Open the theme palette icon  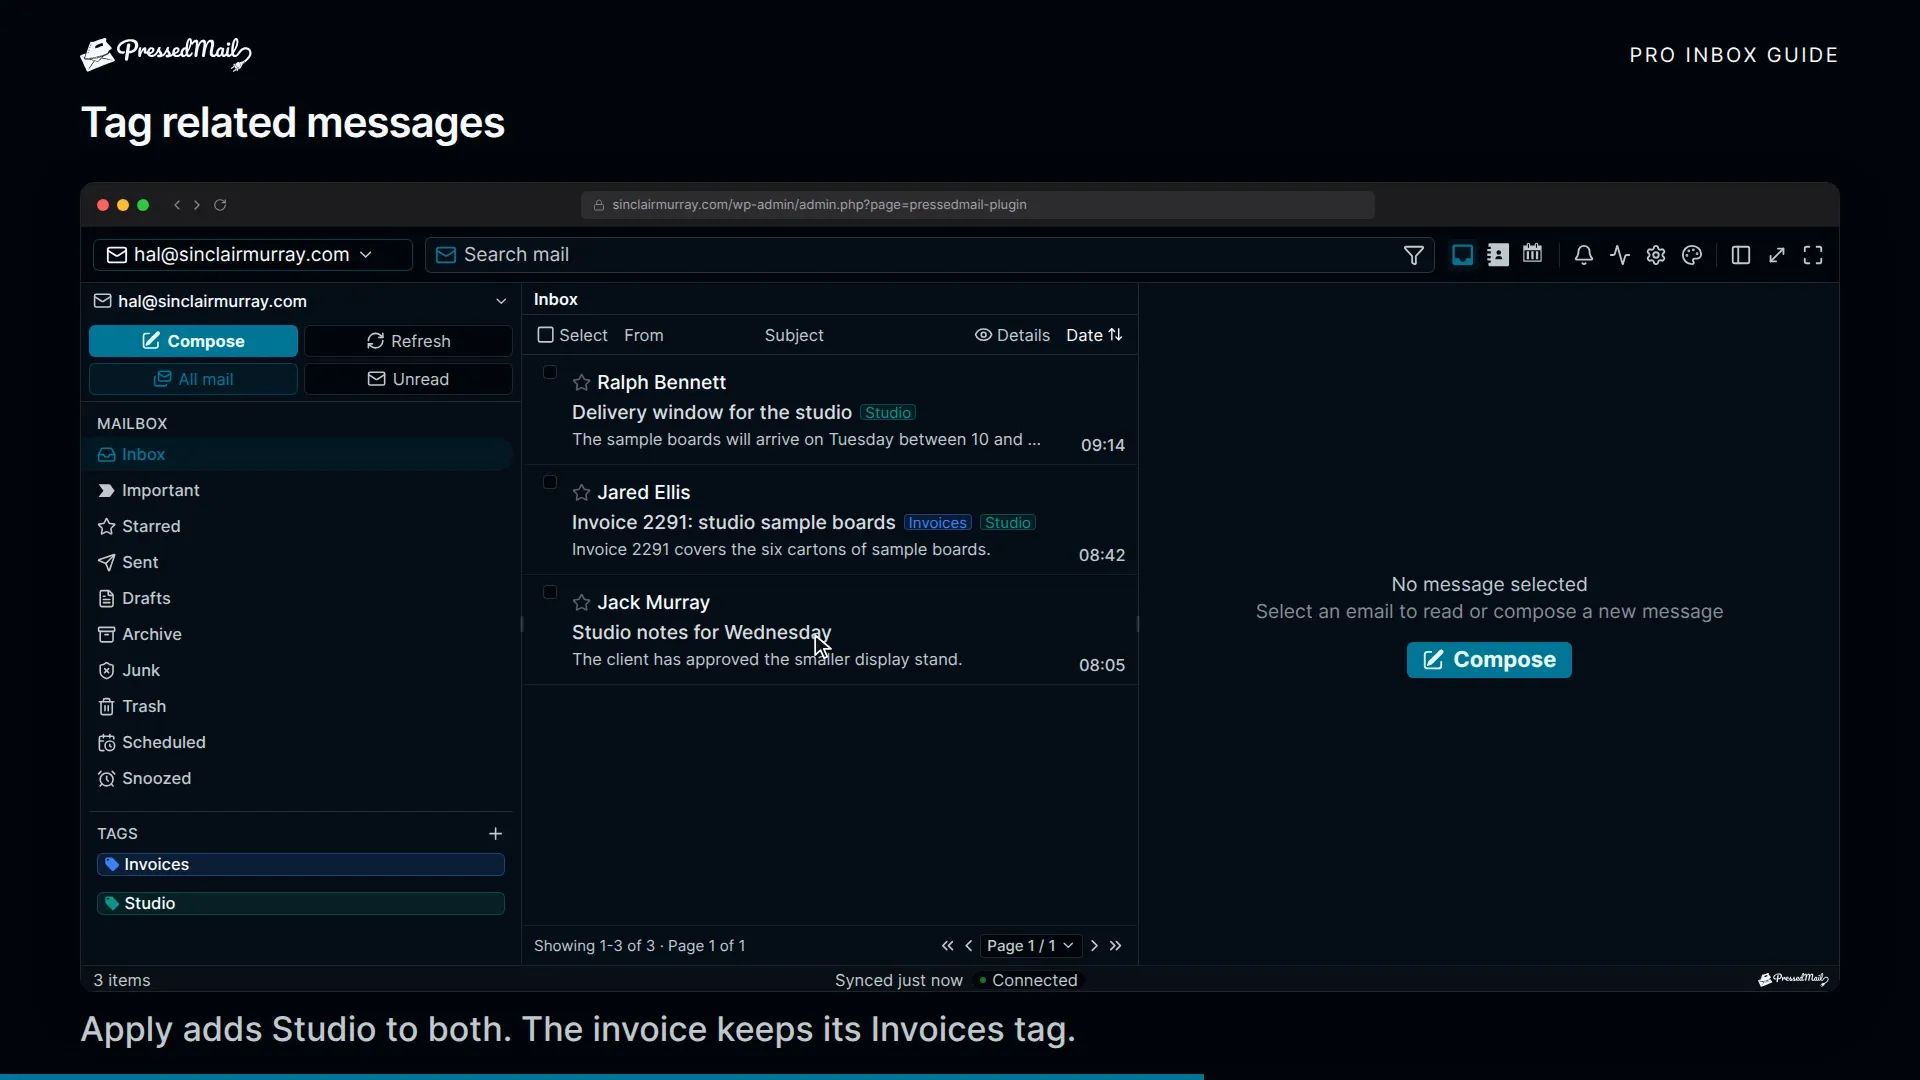(x=1692, y=255)
